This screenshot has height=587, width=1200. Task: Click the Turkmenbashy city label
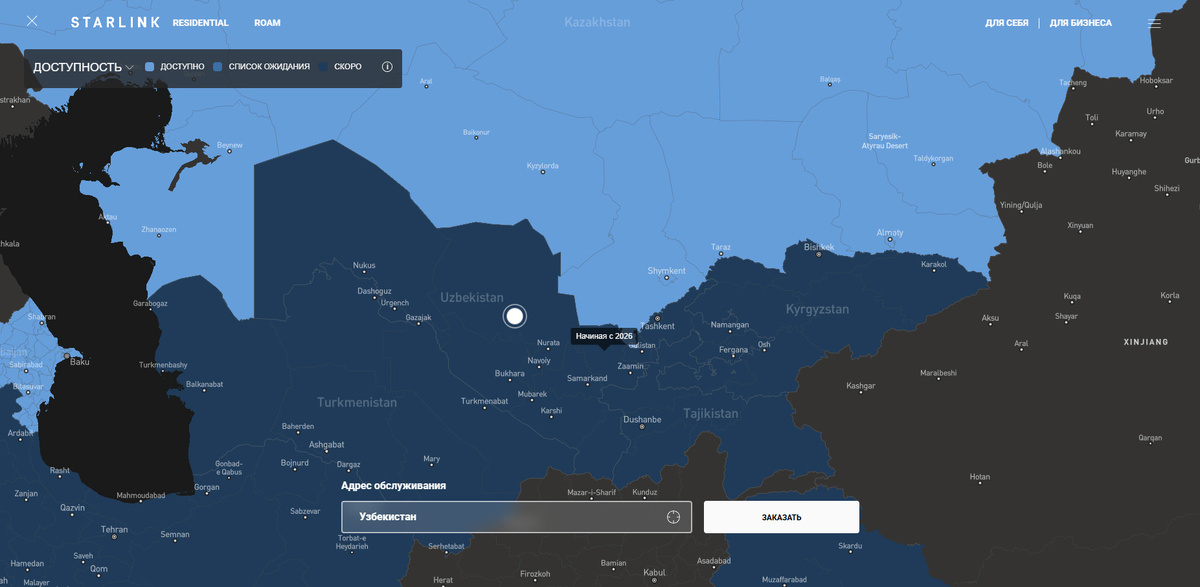pyautogui.click(x=163, y=365)
